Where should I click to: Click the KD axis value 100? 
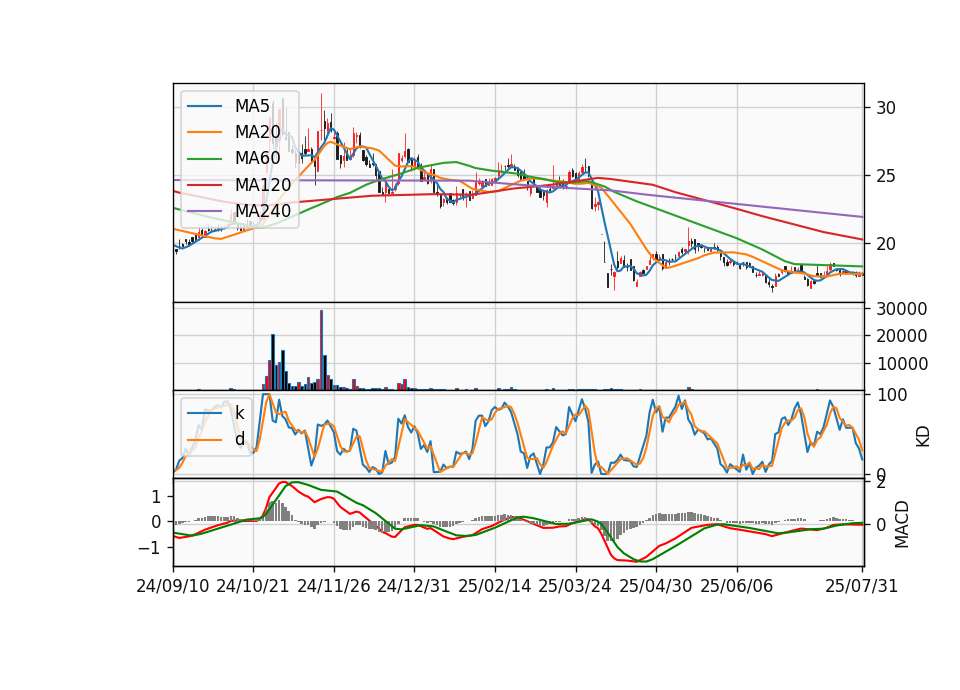[891, 396]
